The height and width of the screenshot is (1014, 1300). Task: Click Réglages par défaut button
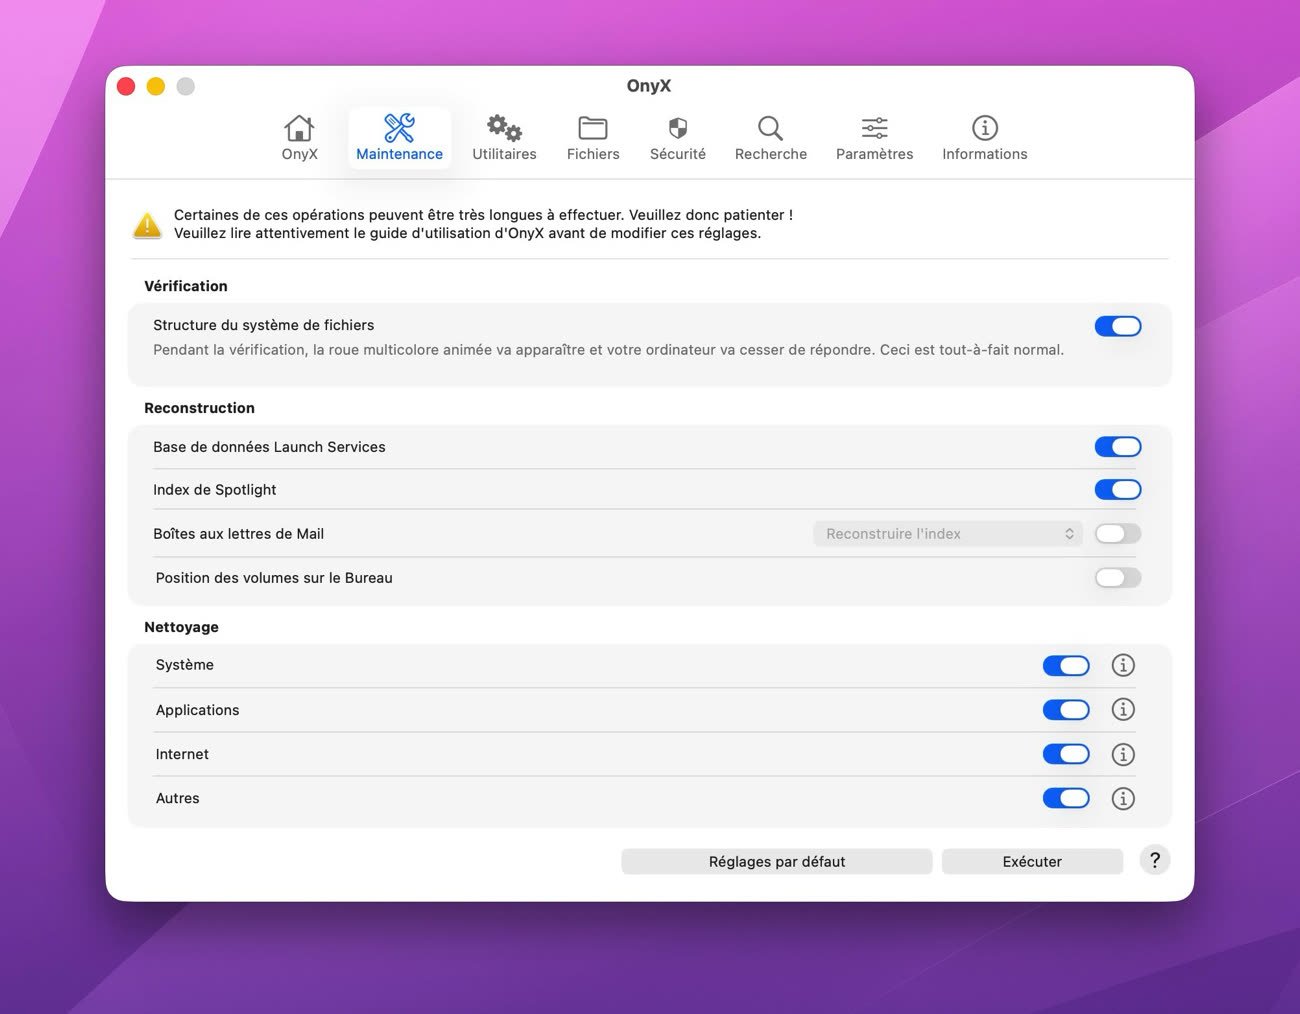[777, 862]
